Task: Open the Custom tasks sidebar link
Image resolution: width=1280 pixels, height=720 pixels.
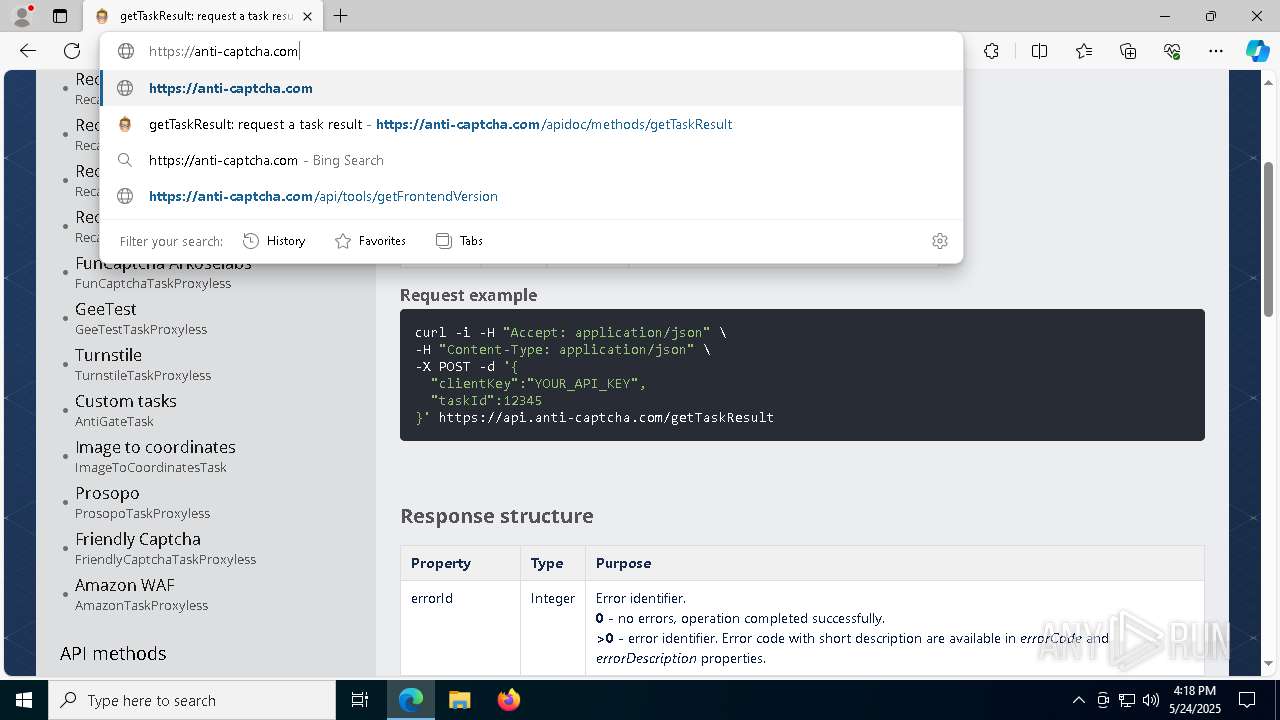Action: point(126,401)
